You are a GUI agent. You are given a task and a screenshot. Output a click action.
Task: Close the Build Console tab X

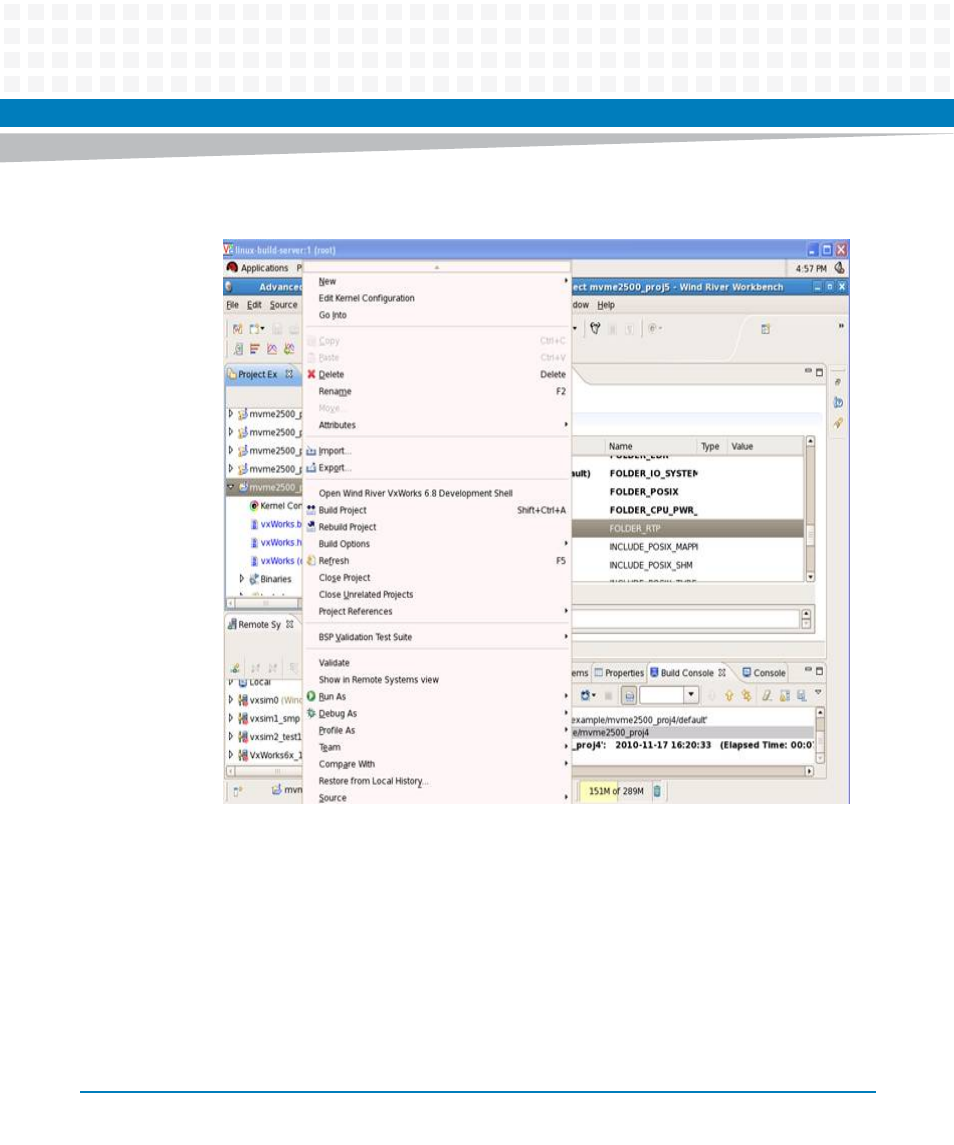click(722, 673)
